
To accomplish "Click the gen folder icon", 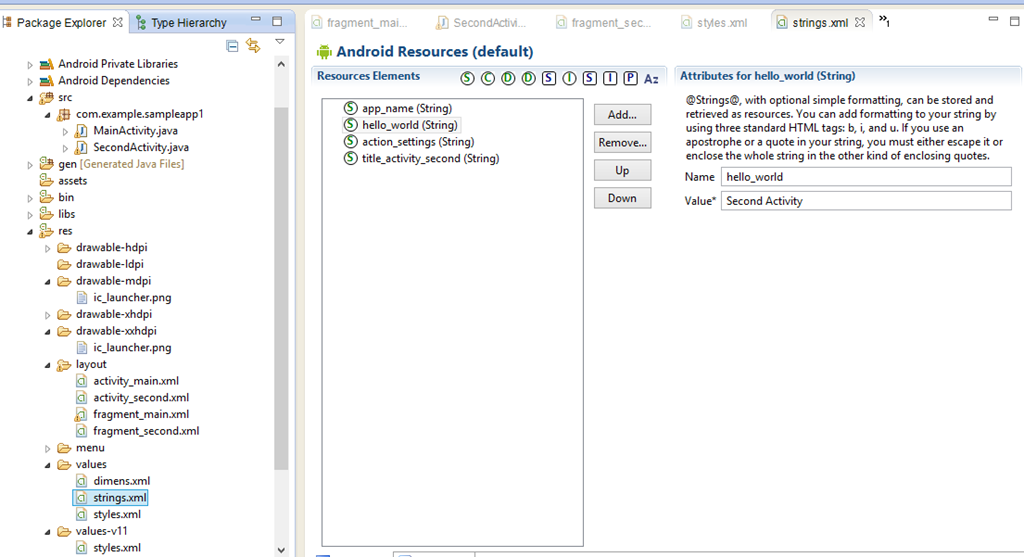I will pos(46,164).
